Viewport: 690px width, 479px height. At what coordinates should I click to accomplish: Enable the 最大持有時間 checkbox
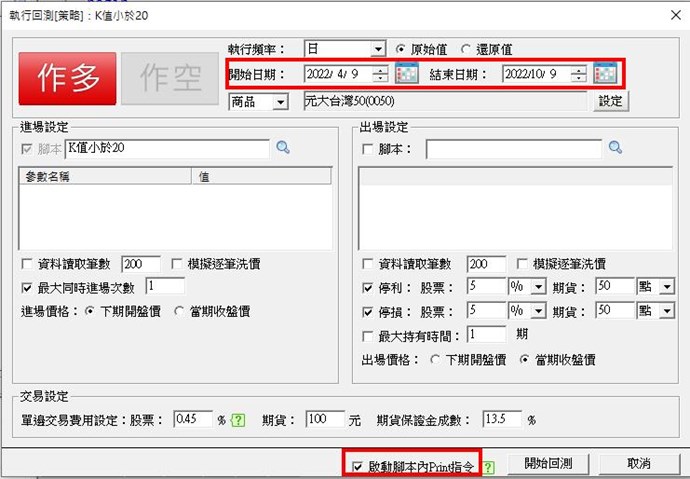[367, 336]
